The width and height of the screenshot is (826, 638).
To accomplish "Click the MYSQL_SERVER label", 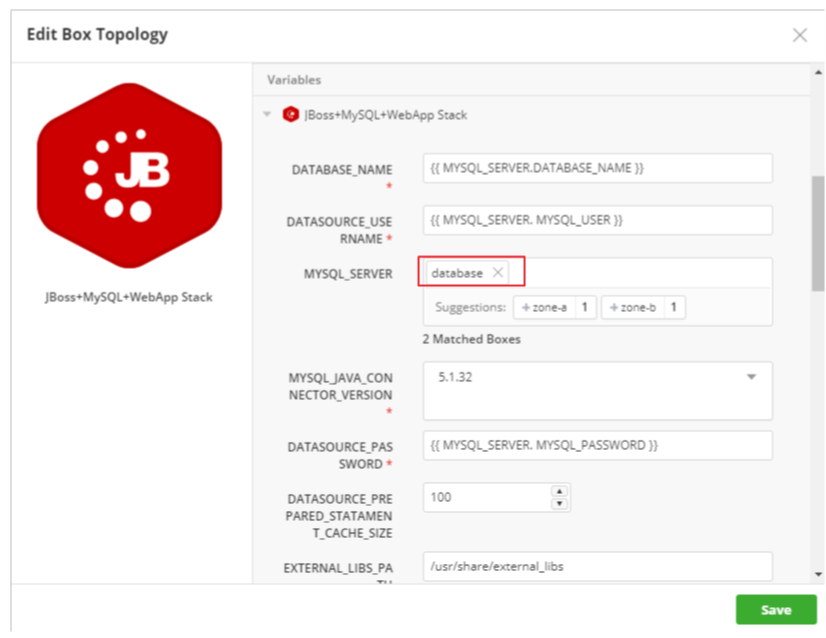I will coord(348,274).
